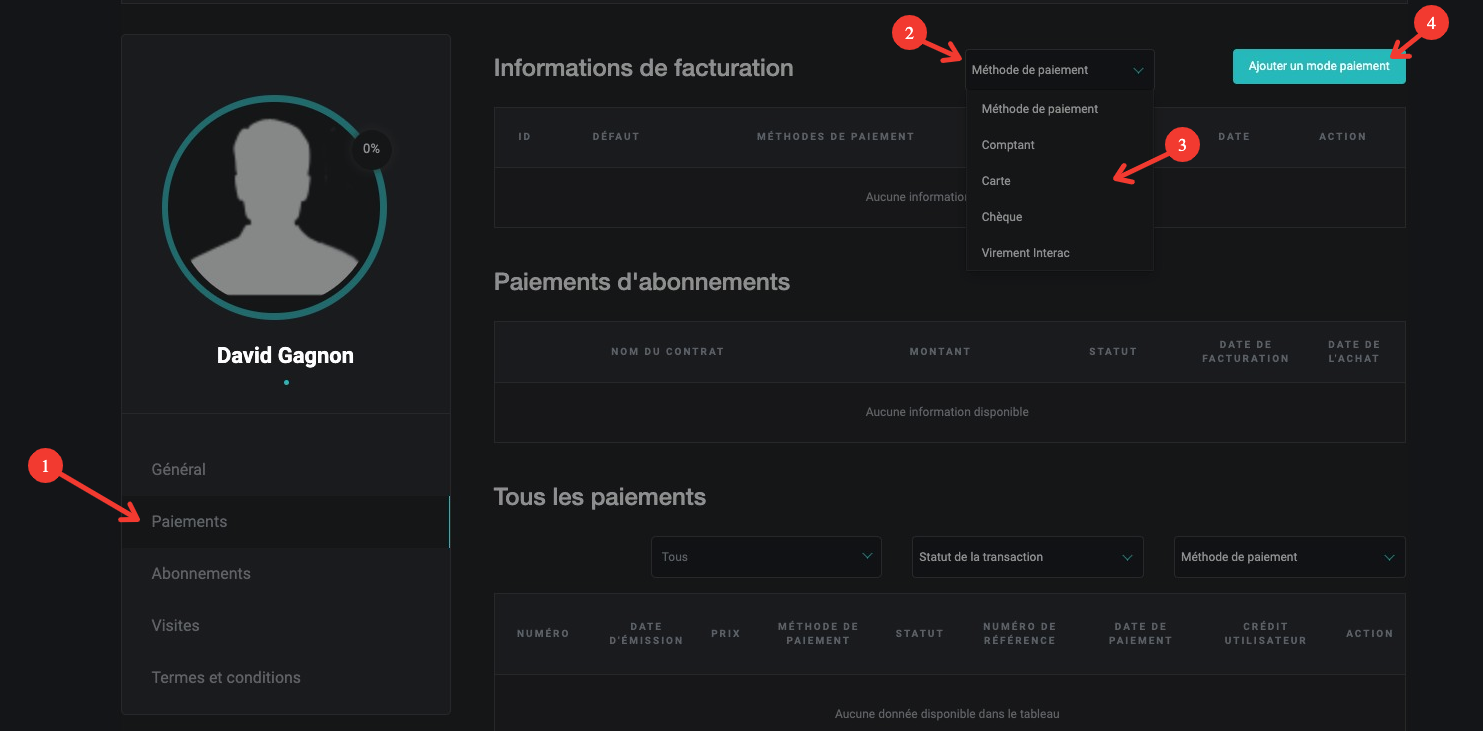Select Virement Interac payment option
The width and height of the screenshot is (1483, 731).
1026,253
